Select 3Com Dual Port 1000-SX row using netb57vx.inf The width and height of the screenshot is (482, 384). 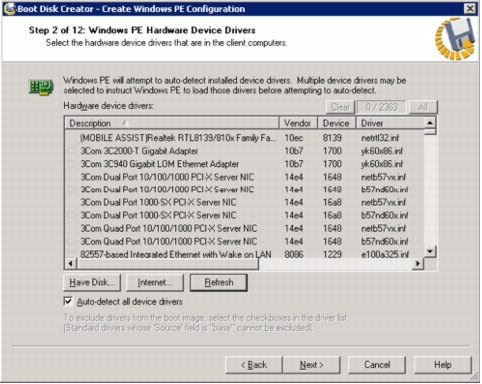click(x=244, y=202)
